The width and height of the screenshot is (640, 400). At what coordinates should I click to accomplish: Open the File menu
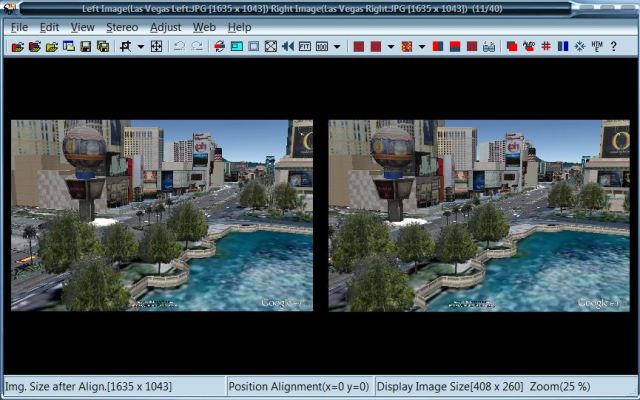(x=19, y=27)
